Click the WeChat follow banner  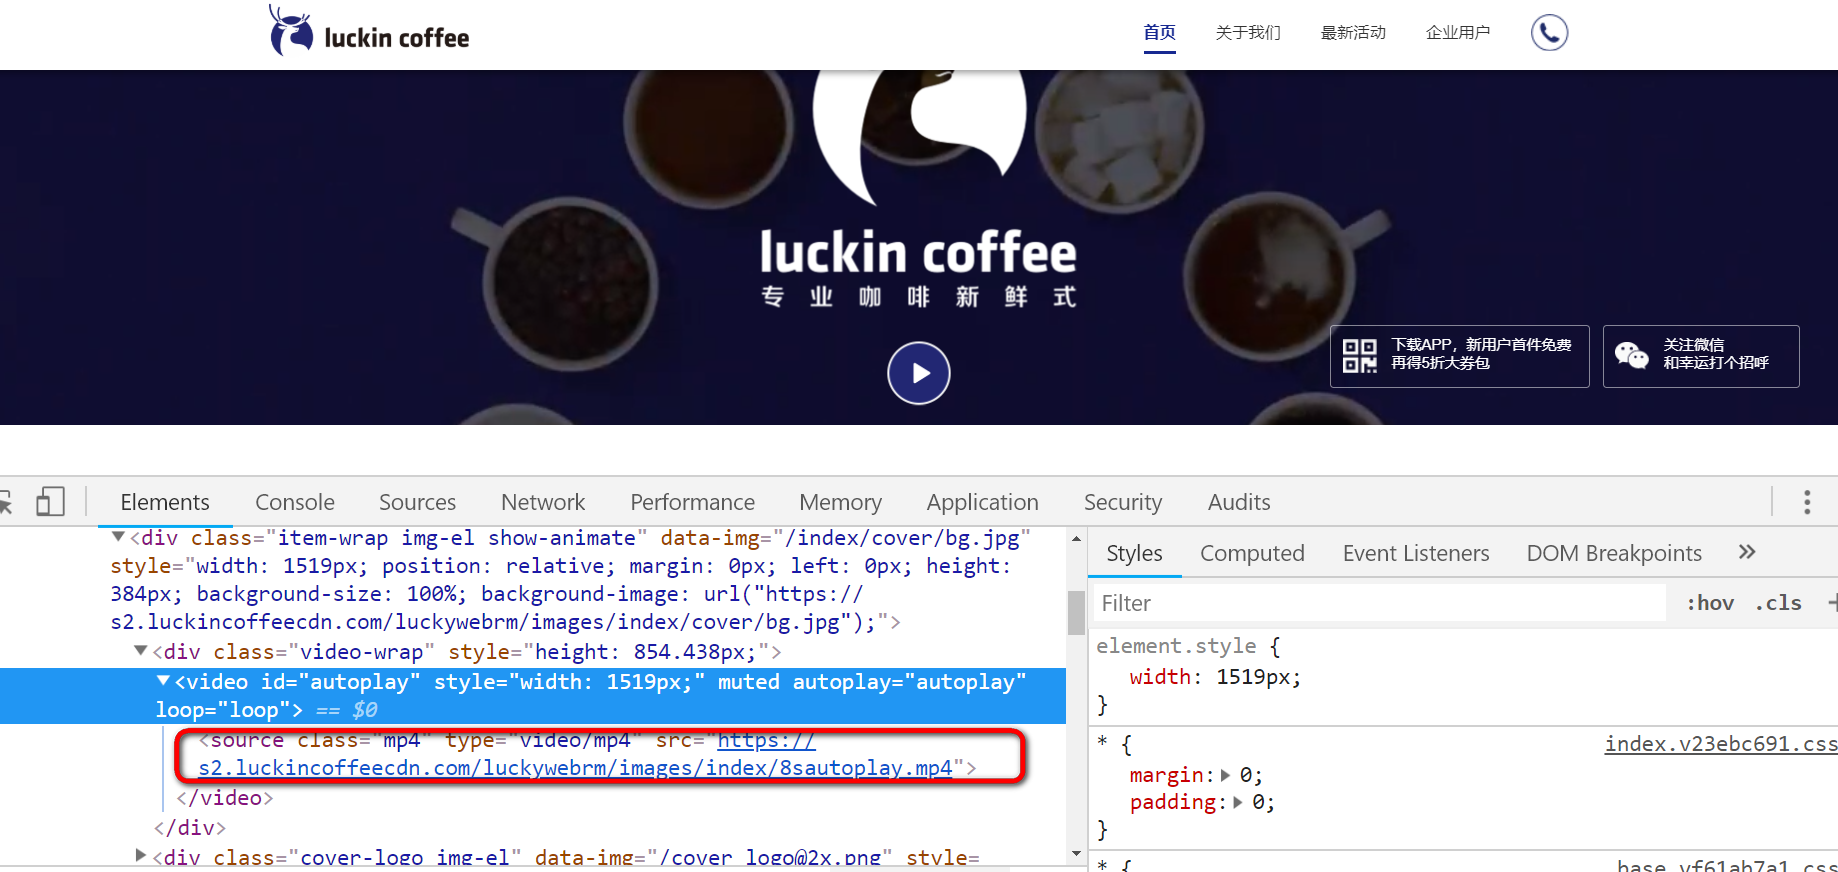[1701, 356]
